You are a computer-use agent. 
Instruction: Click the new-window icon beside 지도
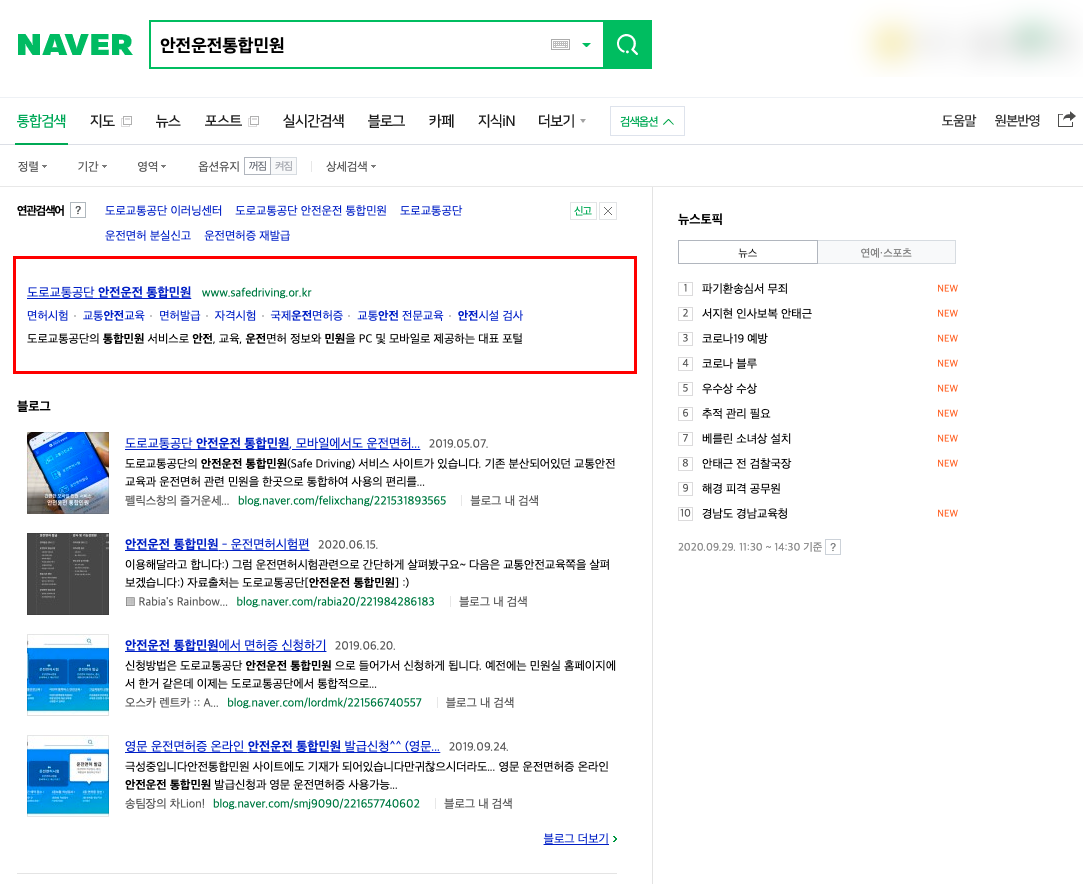coord(127,122)
